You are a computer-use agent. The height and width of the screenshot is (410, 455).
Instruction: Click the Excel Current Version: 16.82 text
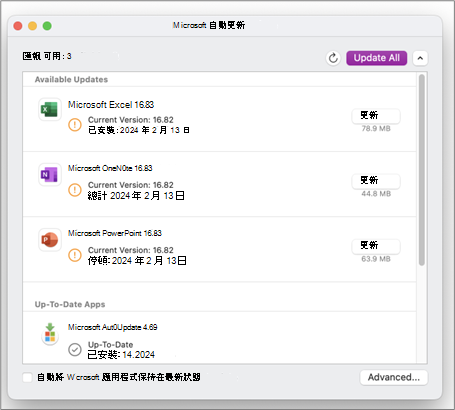[x=131, y=120]
